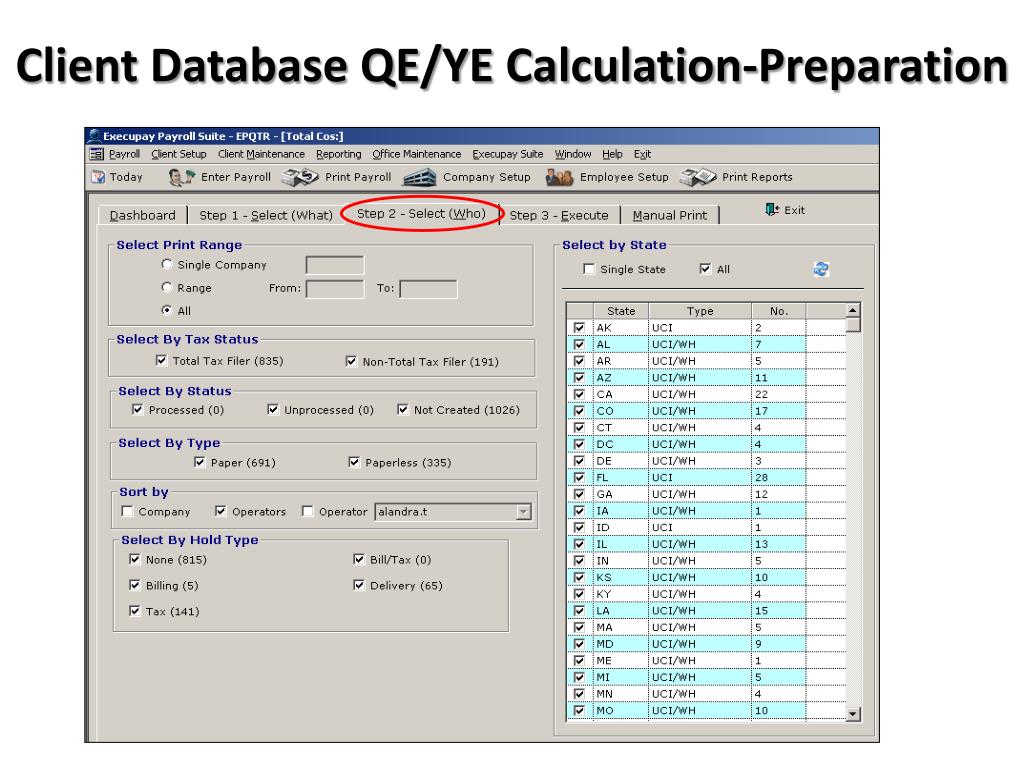Toggle hold type Delivery (65) checkbox
1024x768 pixels.
359,585
